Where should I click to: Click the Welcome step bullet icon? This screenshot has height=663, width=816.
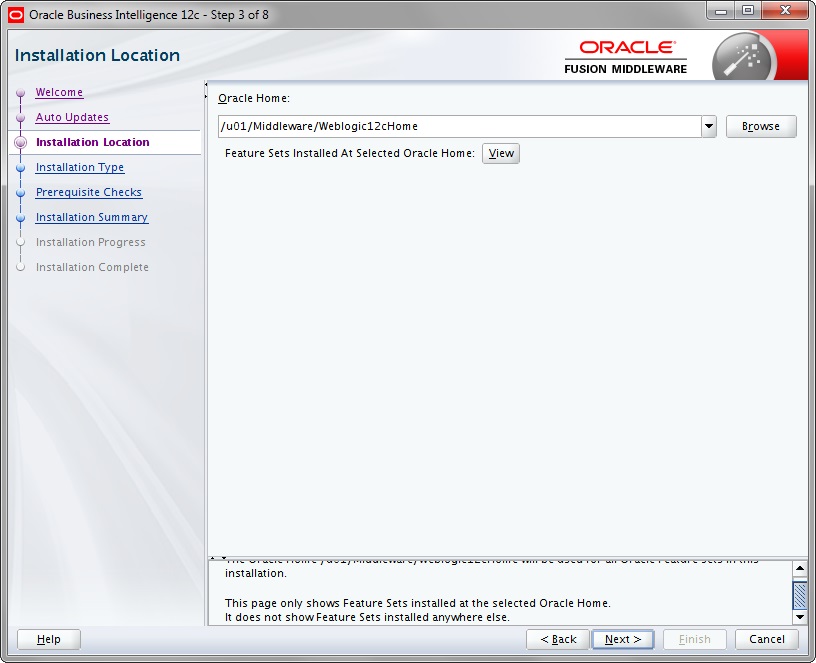tap(20, 93)
